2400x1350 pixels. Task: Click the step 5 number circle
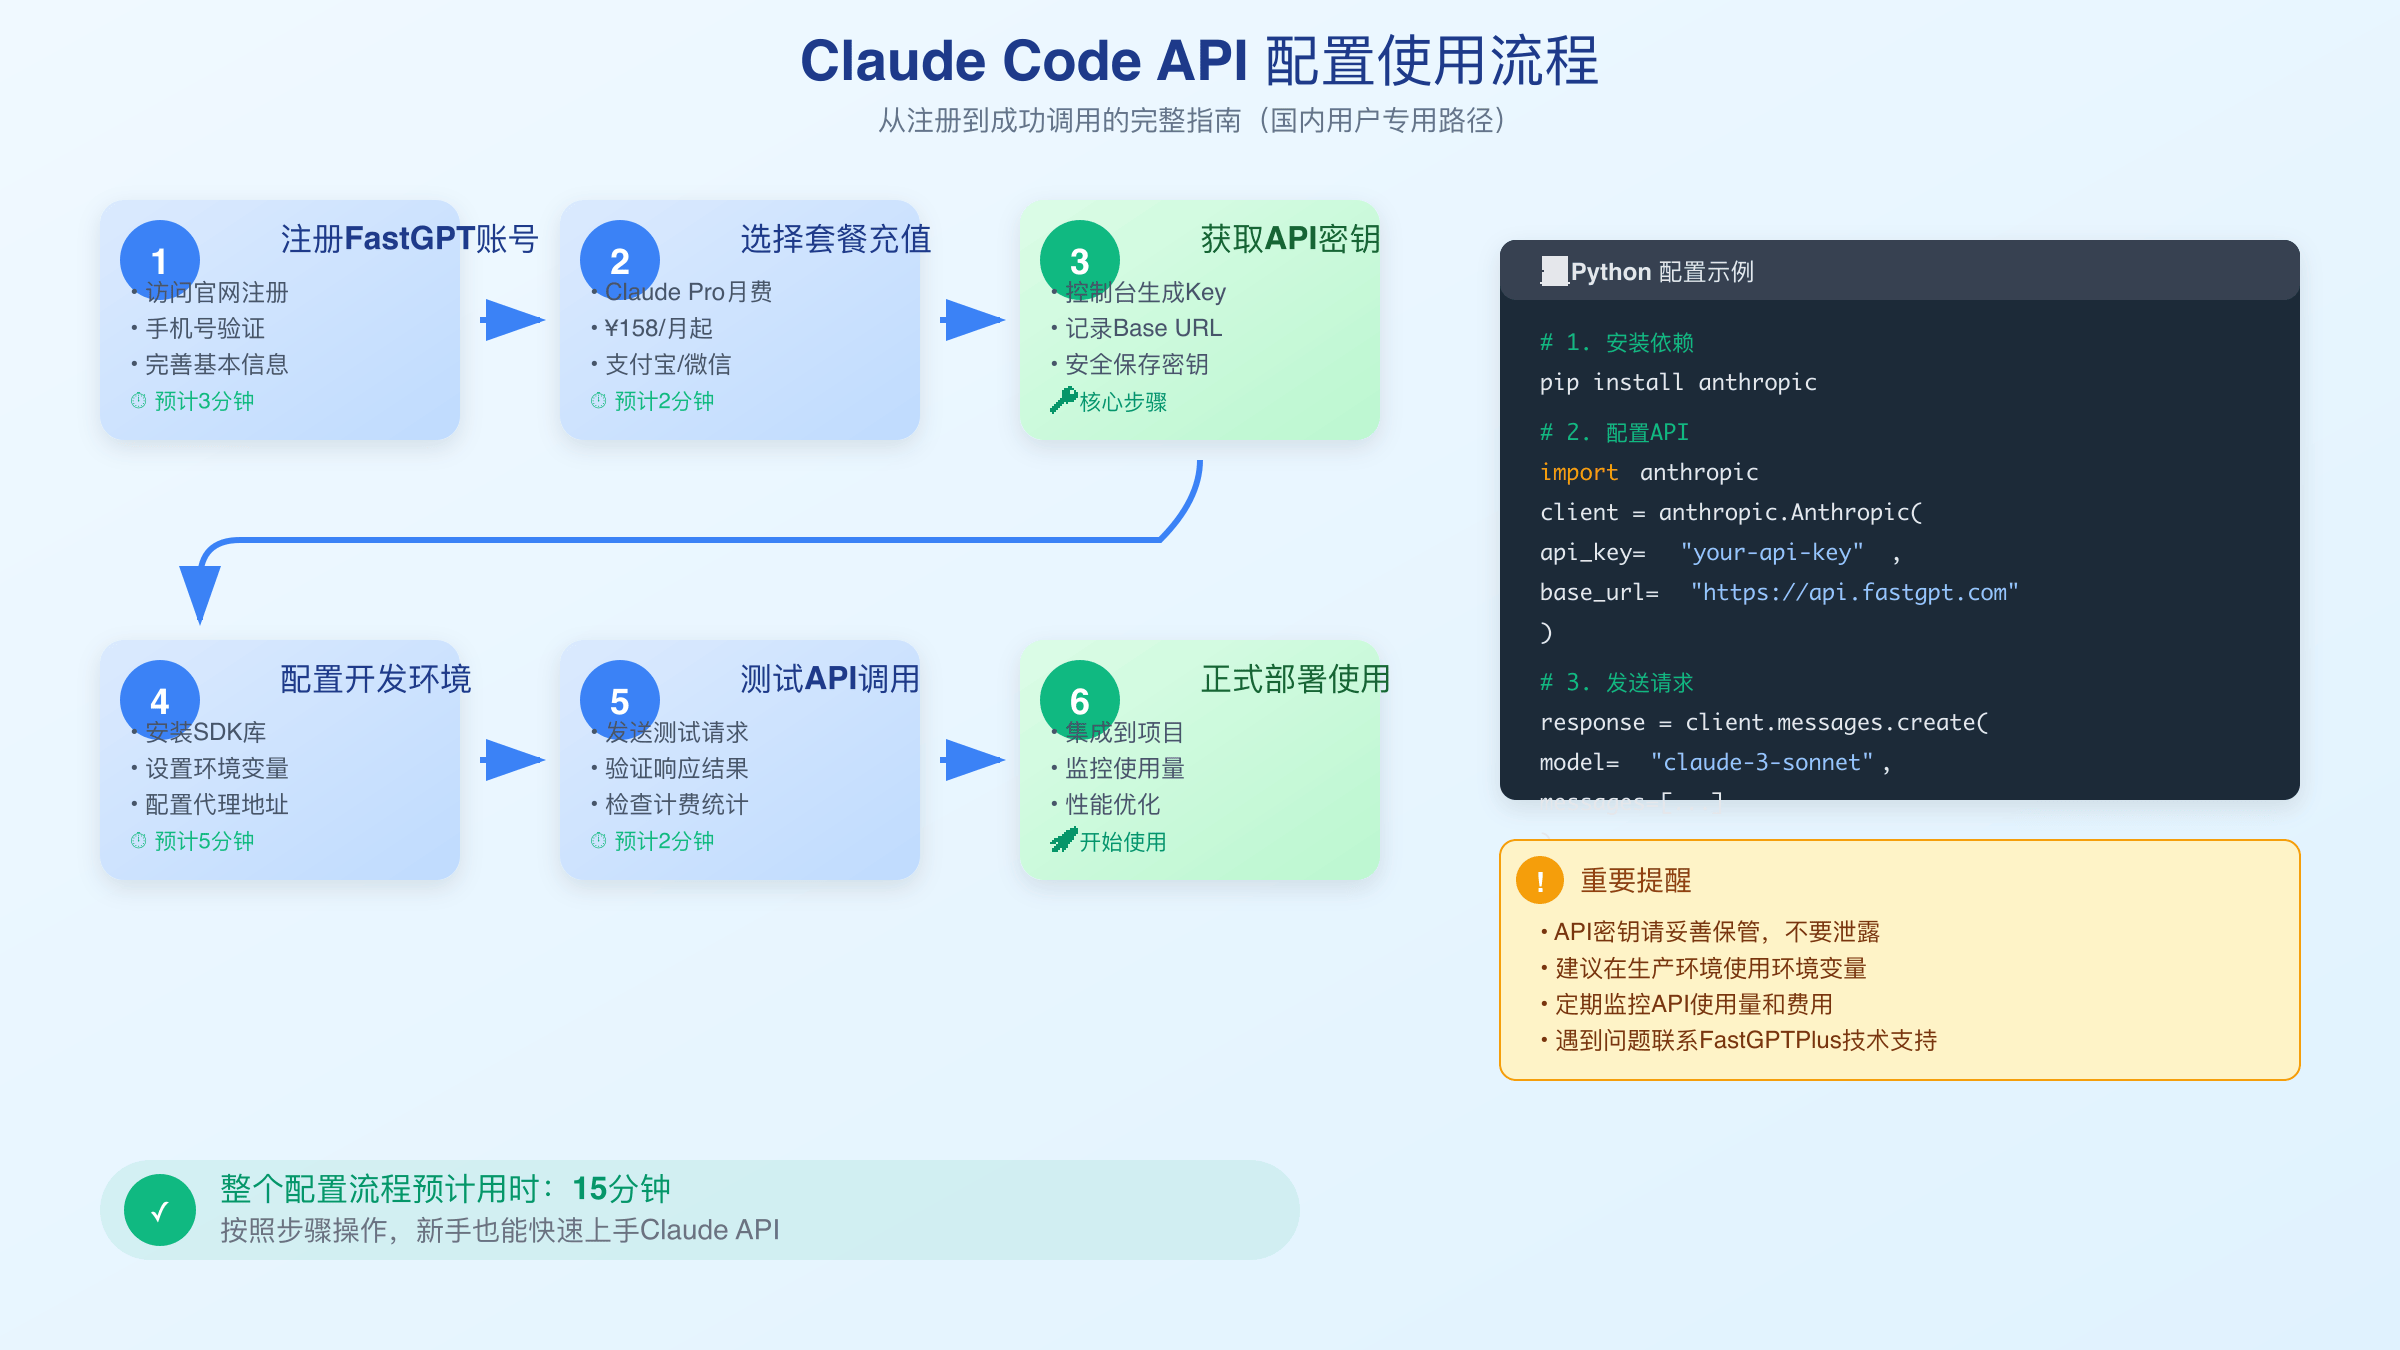[620, 700]
